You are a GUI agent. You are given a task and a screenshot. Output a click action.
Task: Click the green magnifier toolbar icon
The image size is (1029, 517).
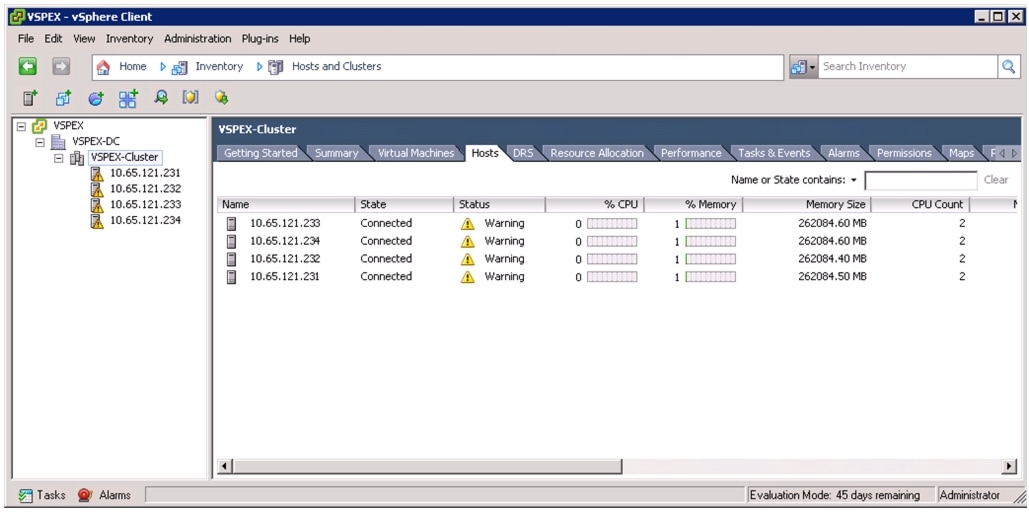(x=160, y=98)
